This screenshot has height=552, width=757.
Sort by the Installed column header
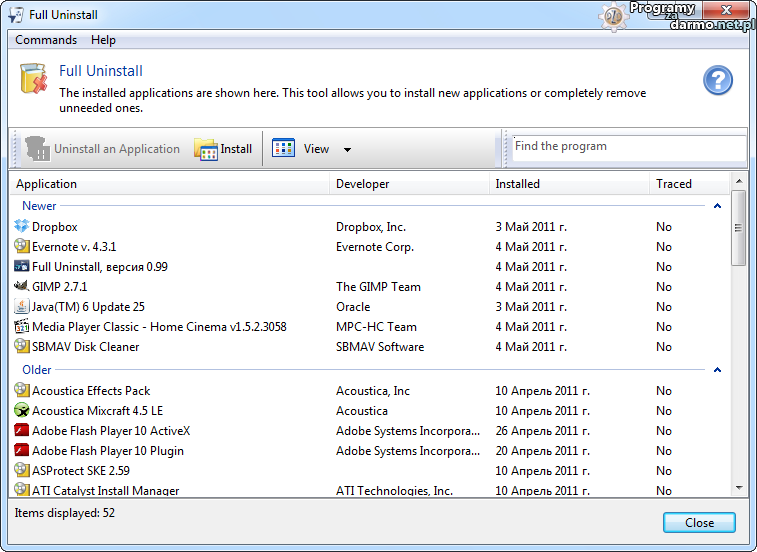(517, 184)
